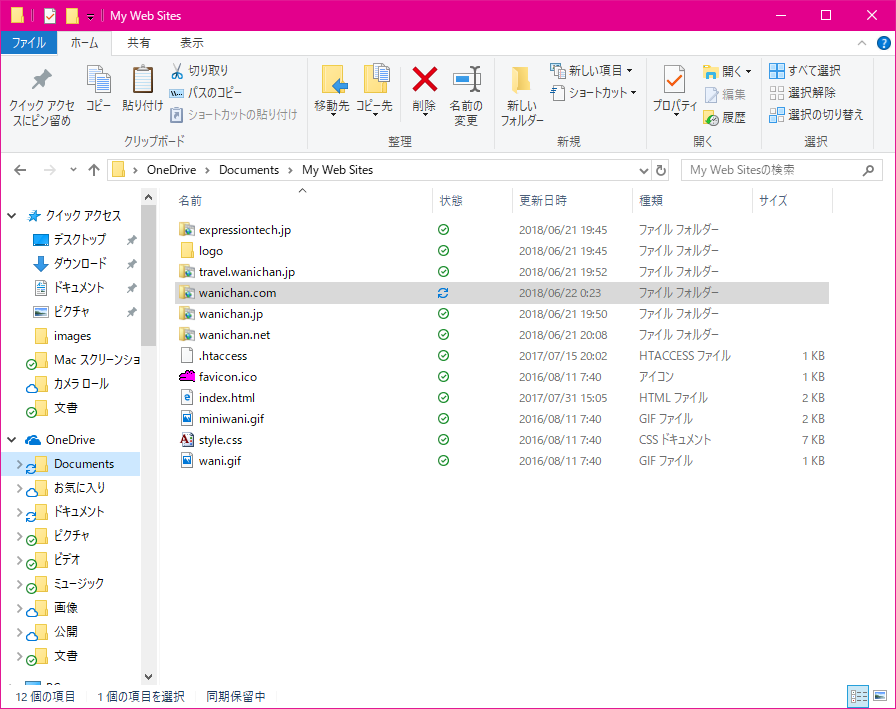Viewport: 896px width, 709px height.
Task: Click the red Delete (削除) icon
Action: tap(425, 79)
